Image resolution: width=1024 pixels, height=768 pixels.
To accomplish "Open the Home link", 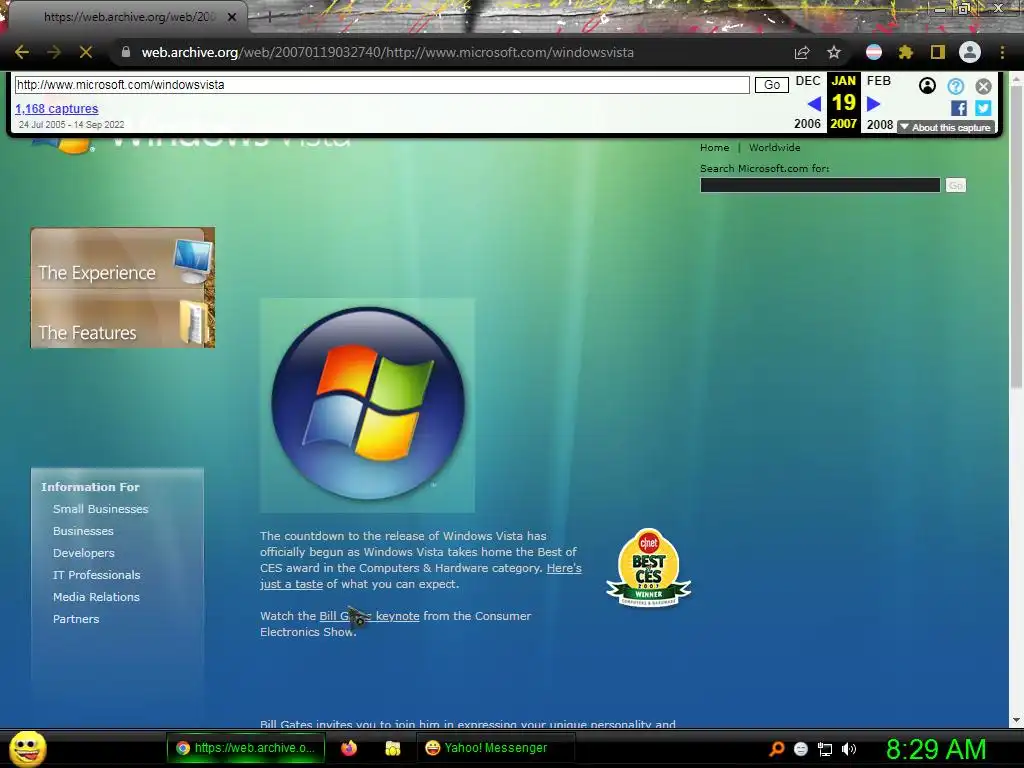I will click(x=714, y=148).
